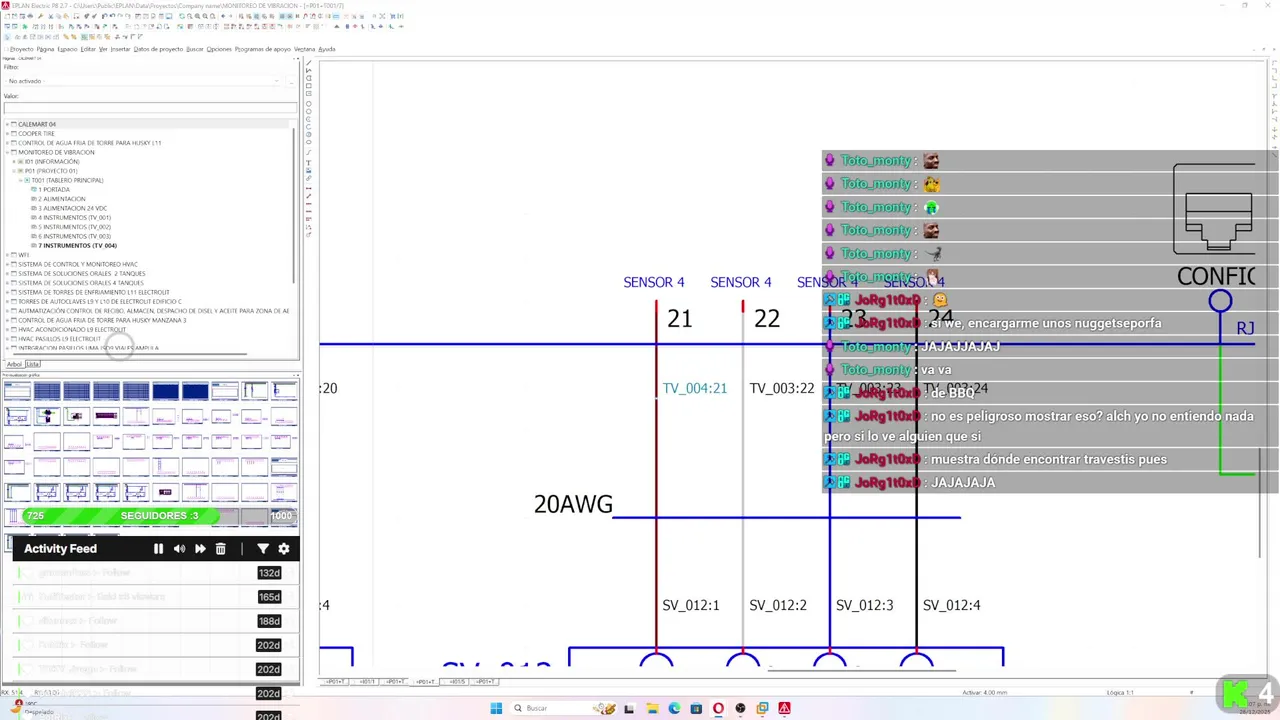Select SISTEMA DE SOLUCIONES ORALES 4 TANQUES
This screenshot has height=720, width=1280.
coord(81,283)
